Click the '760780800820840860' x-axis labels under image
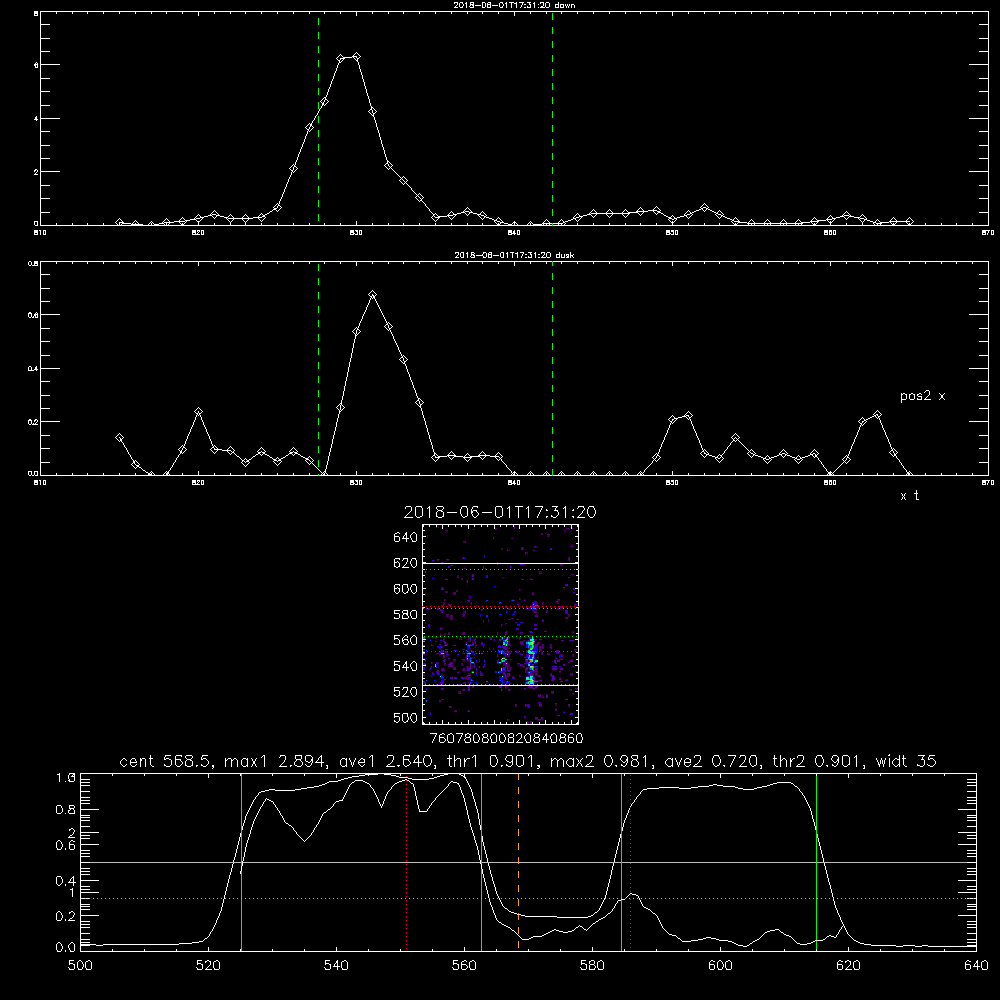The width and height of the screenshot is (1000, 1000). point(506,738)
